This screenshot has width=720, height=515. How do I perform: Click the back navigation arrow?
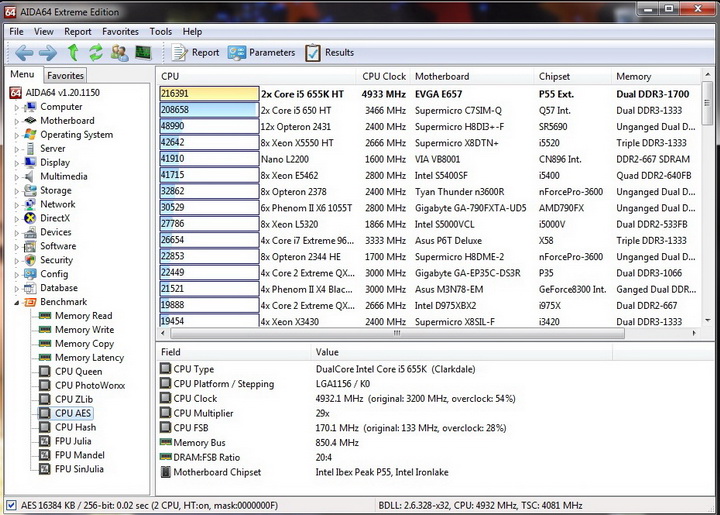(22, 53)
